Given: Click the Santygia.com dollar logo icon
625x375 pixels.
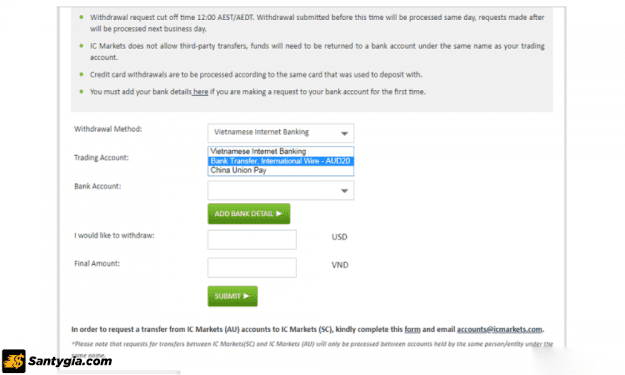Looking at the screenshot, I should click(x=14, y=361).
